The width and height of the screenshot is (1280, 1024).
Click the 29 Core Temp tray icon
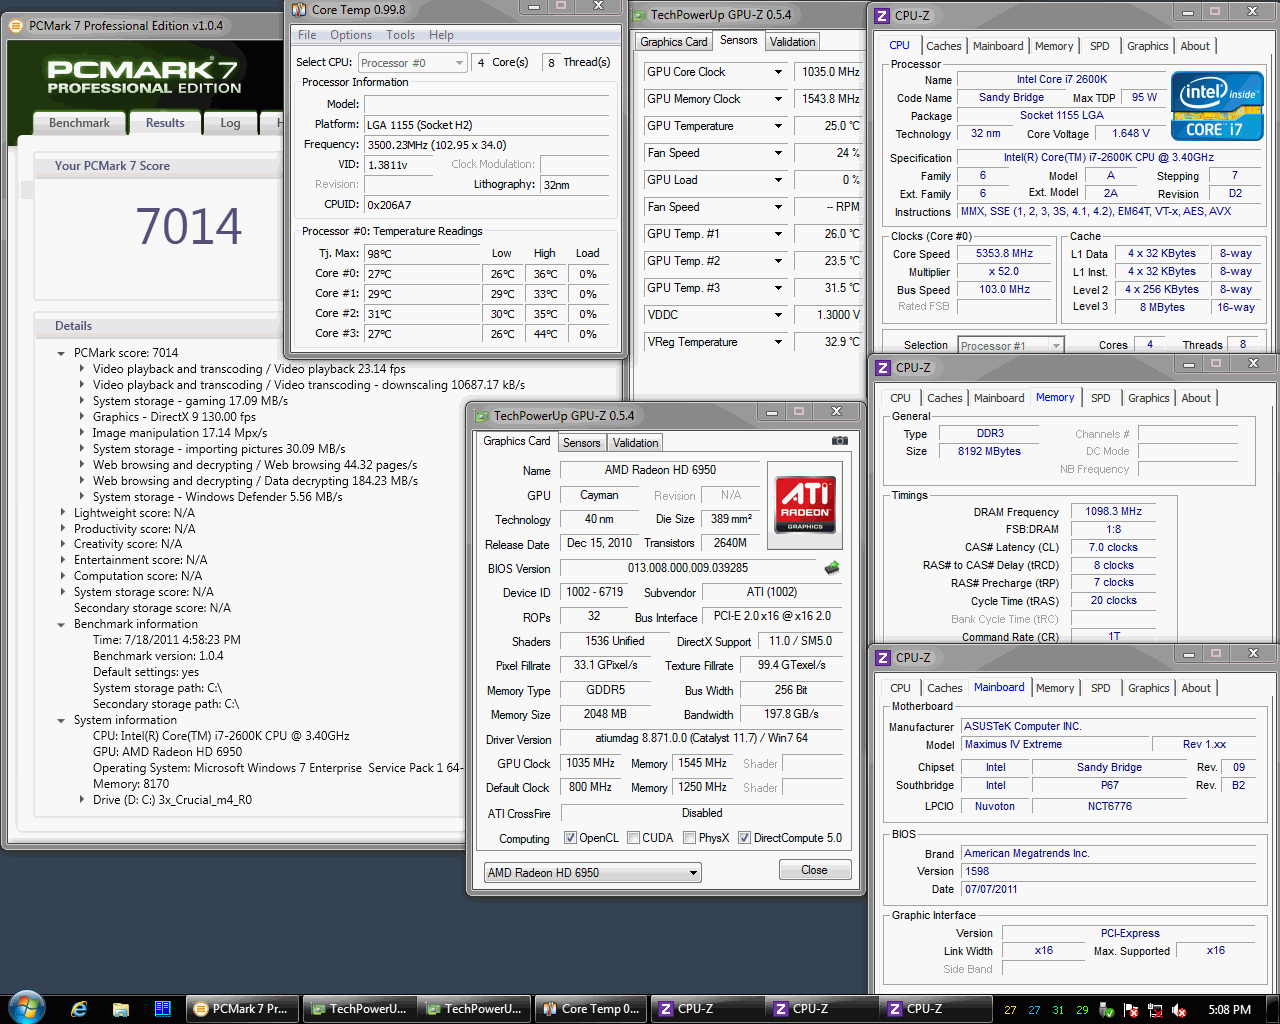pyautogui.click(x=1082, y=1010)
